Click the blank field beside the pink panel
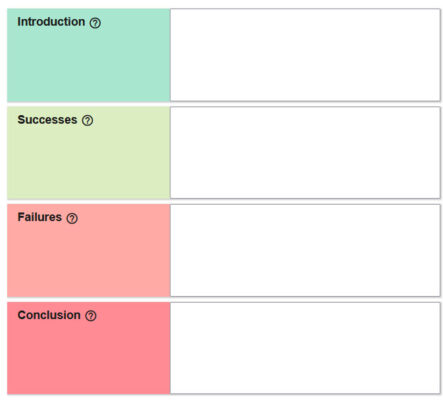This screenshot has height=400, width=443. (305, 348)
